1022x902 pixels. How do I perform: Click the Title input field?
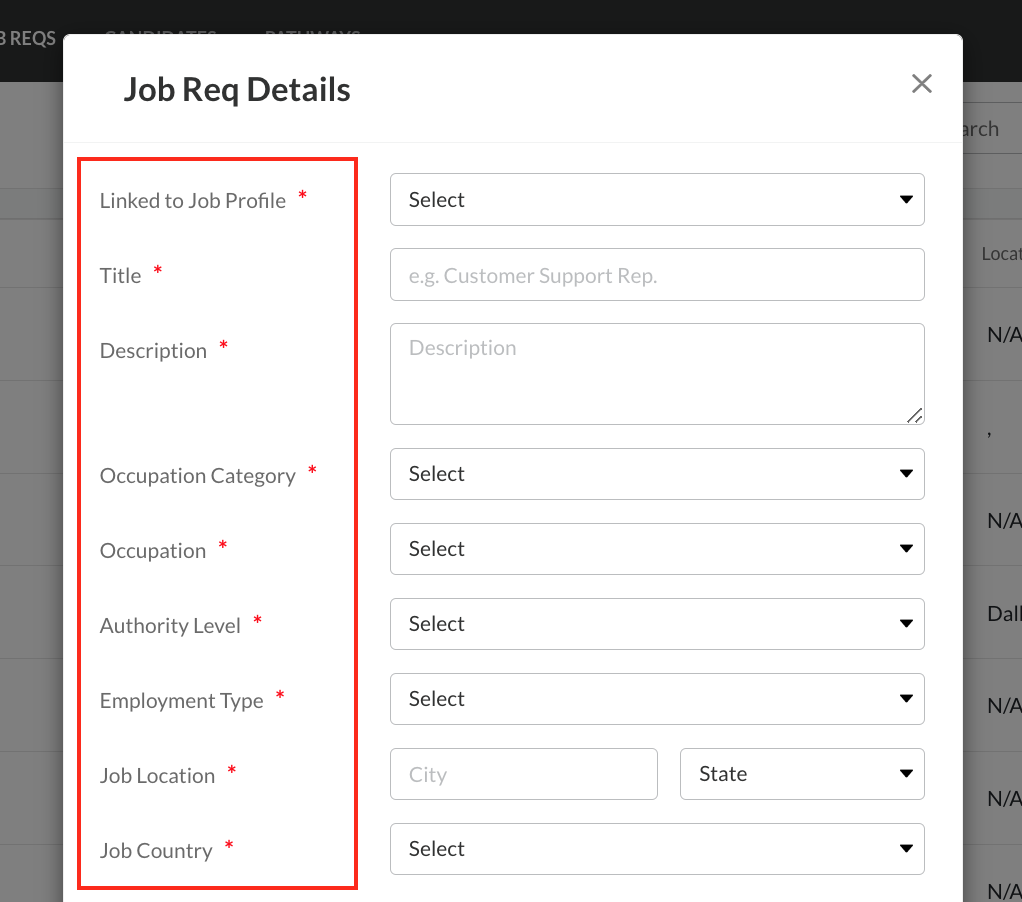657,274
